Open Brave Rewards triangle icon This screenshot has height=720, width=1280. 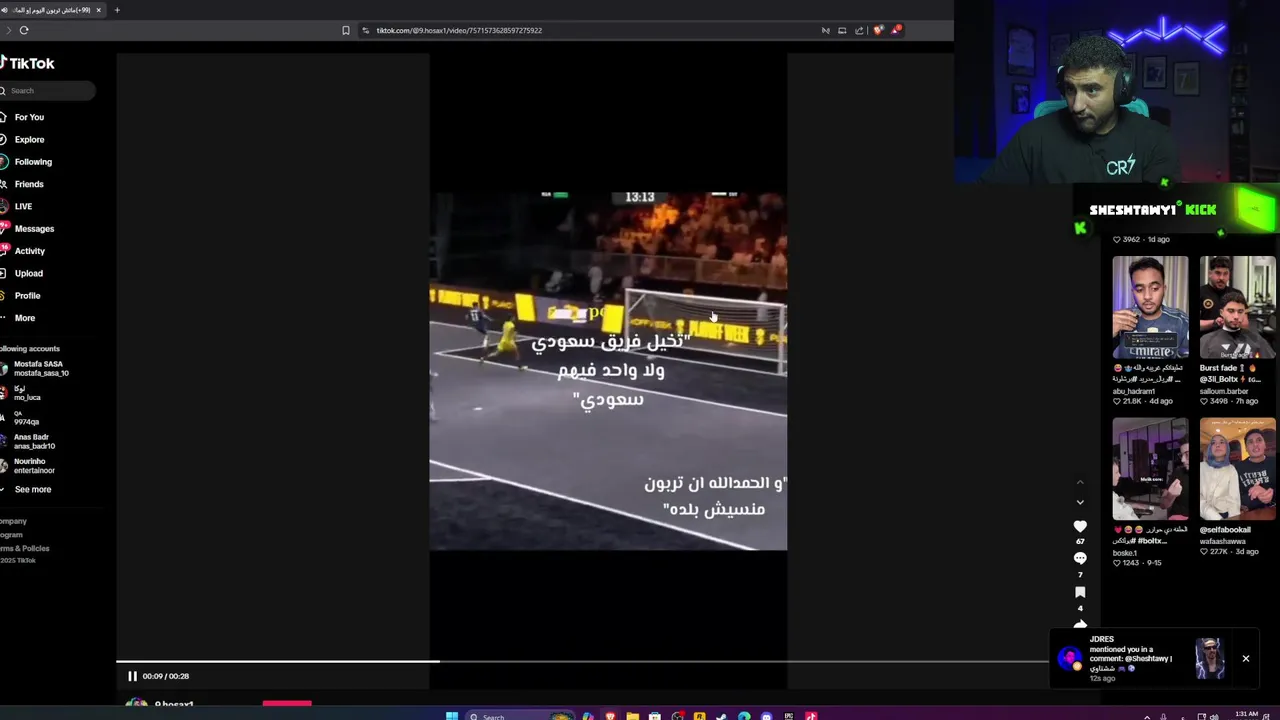pos(896,30)
